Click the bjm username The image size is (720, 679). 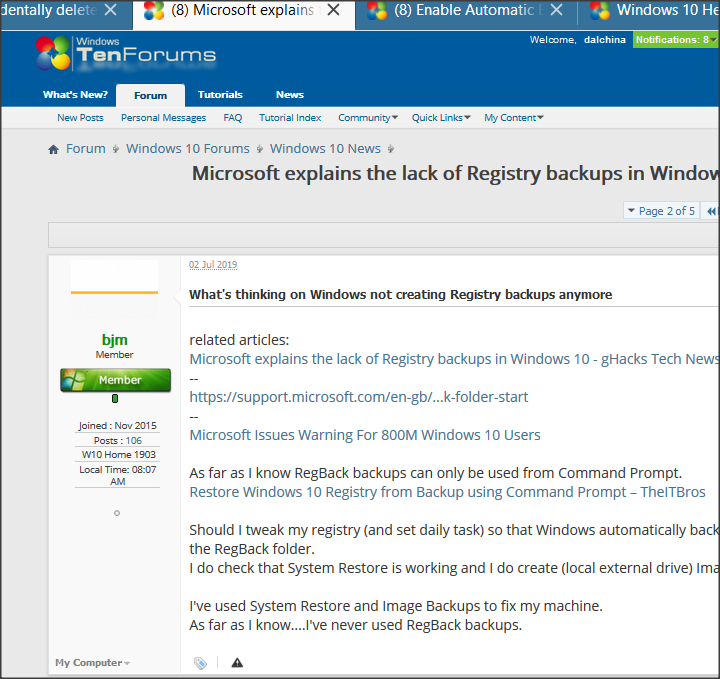tap(114, 340)
